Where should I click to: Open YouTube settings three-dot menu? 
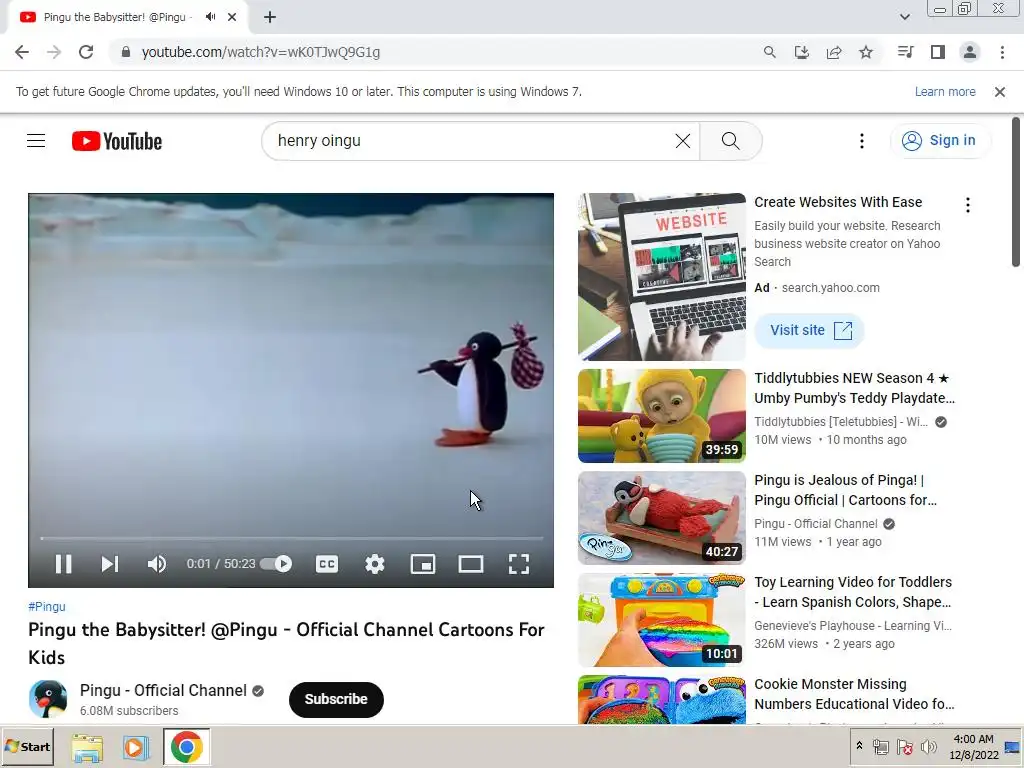pyautogui.click(x=862, y=140)
